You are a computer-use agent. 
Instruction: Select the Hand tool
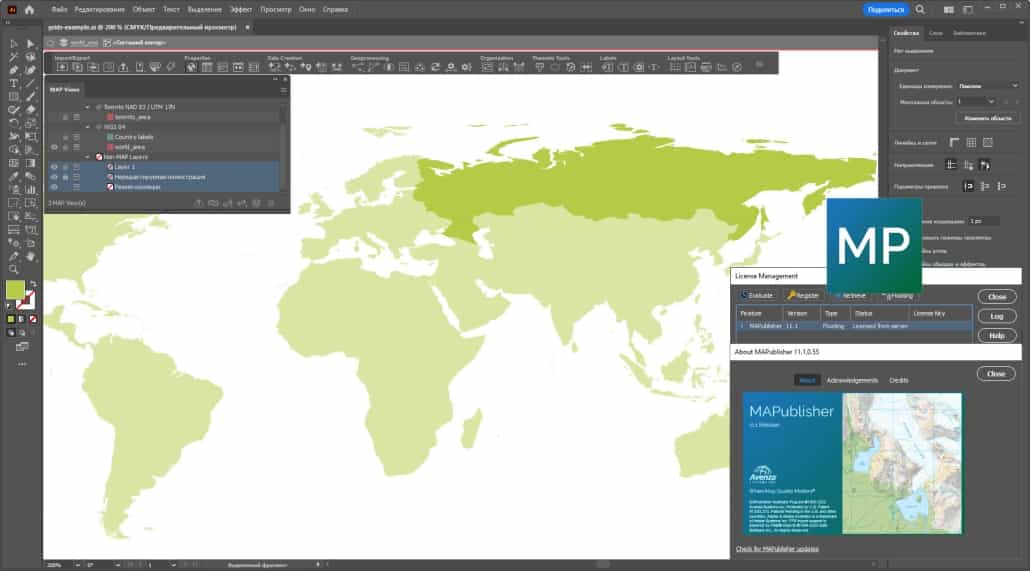(30, 256)
